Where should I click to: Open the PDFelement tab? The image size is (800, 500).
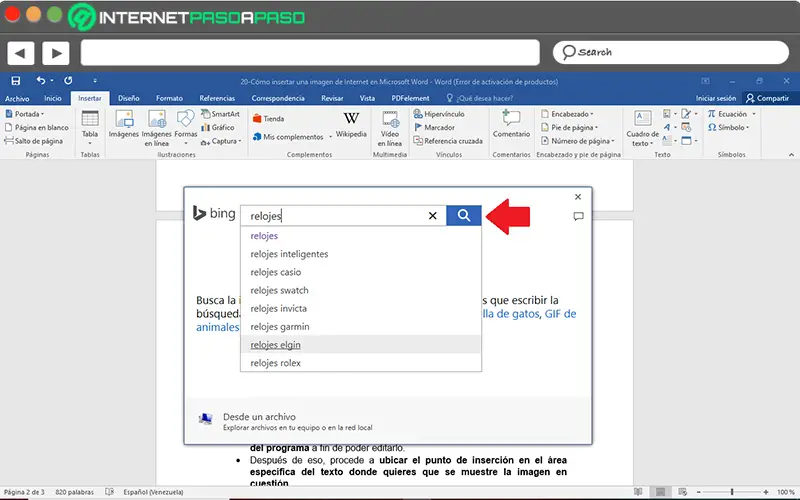[x=410, y=98]
